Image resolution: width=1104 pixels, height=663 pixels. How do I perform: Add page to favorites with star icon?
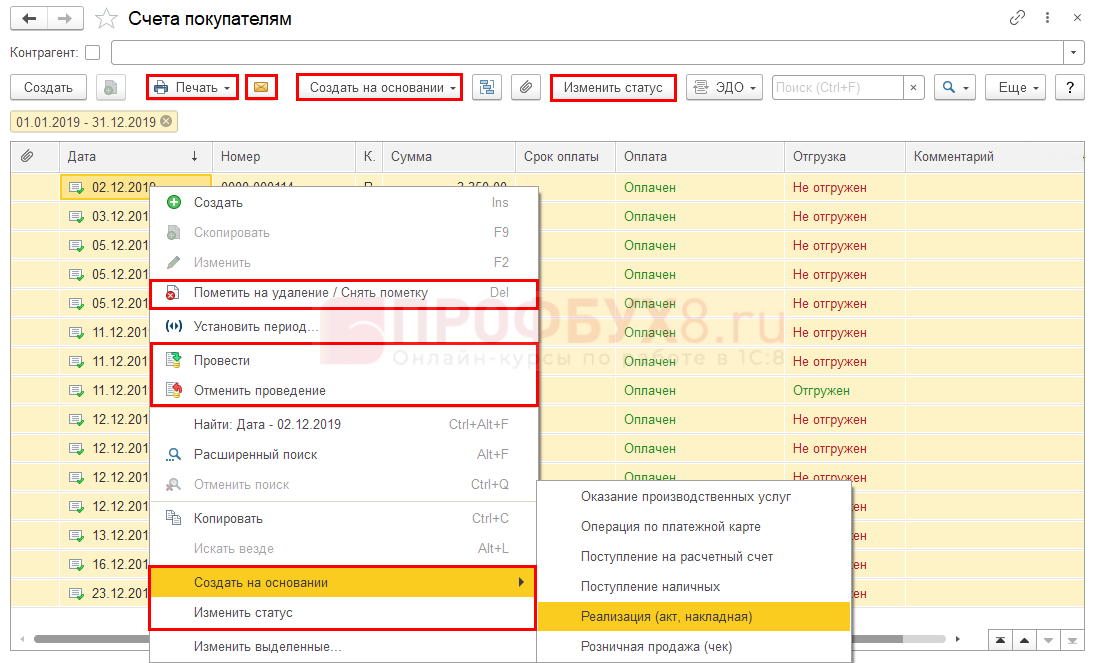pos(104,19)
